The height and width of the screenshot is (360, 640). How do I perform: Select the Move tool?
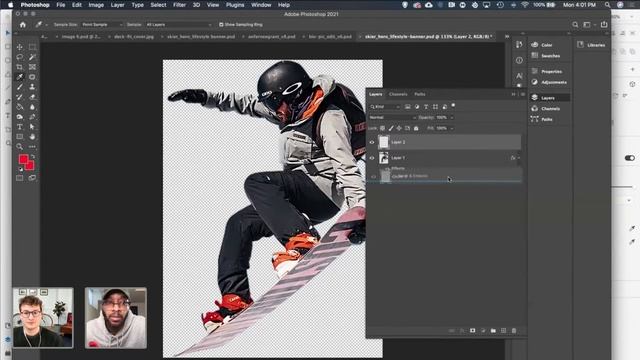click(x=20, y=47)
